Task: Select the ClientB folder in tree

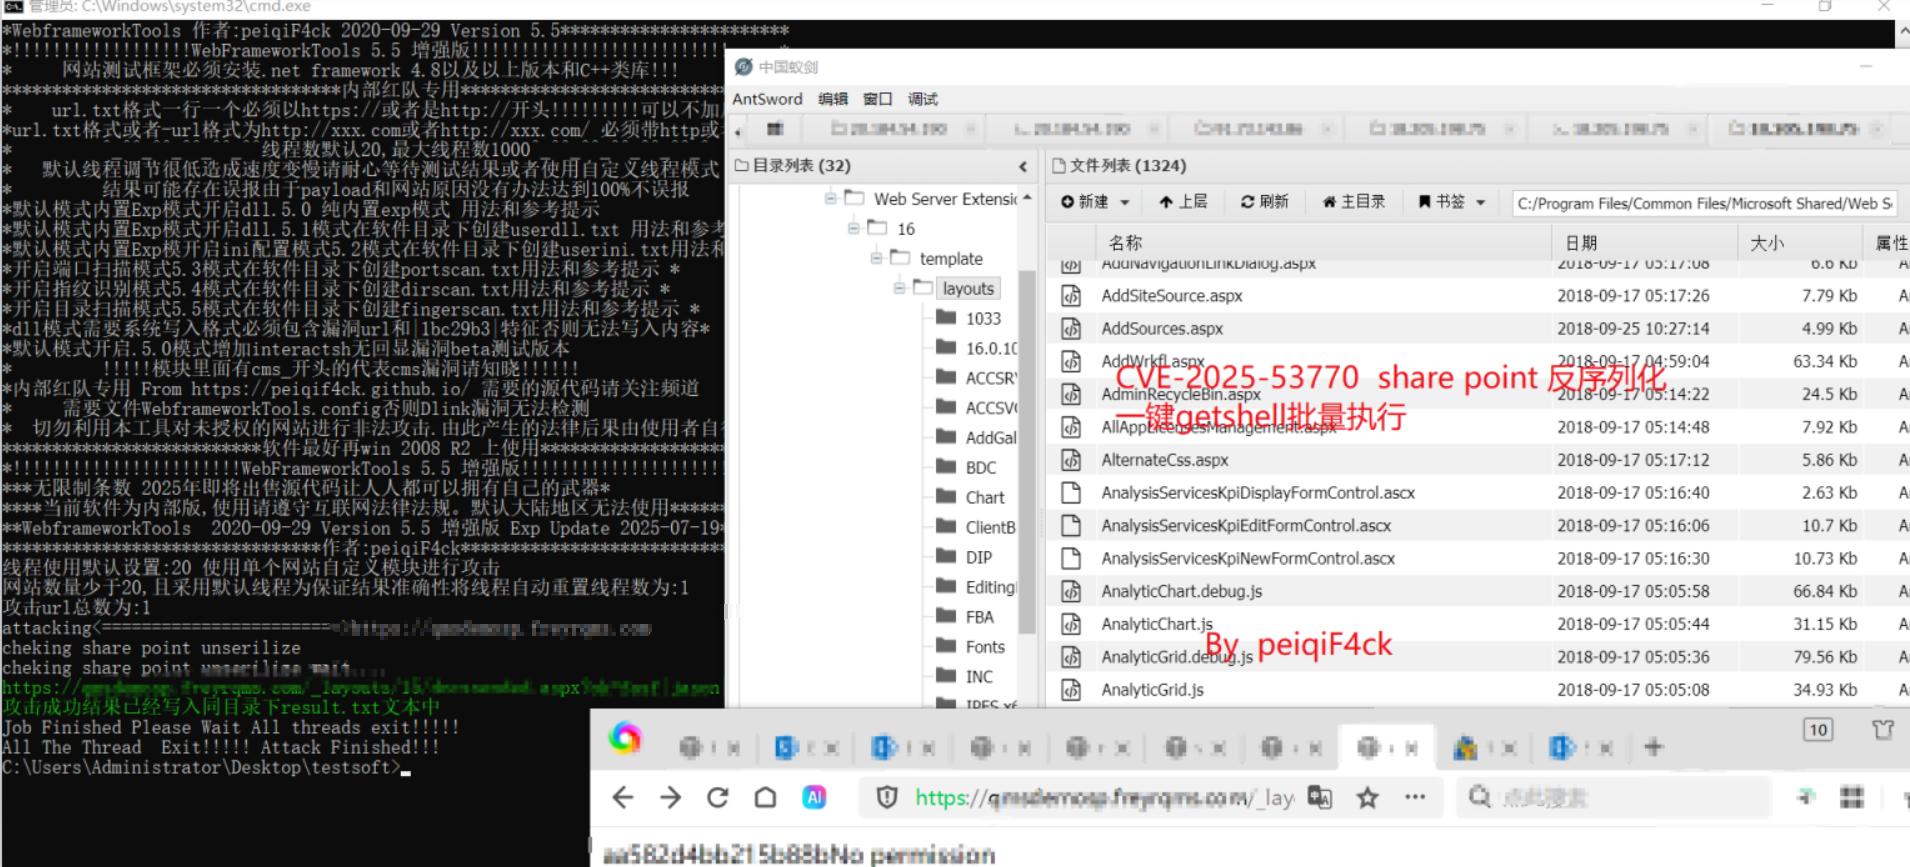Action: pos(990,527)
